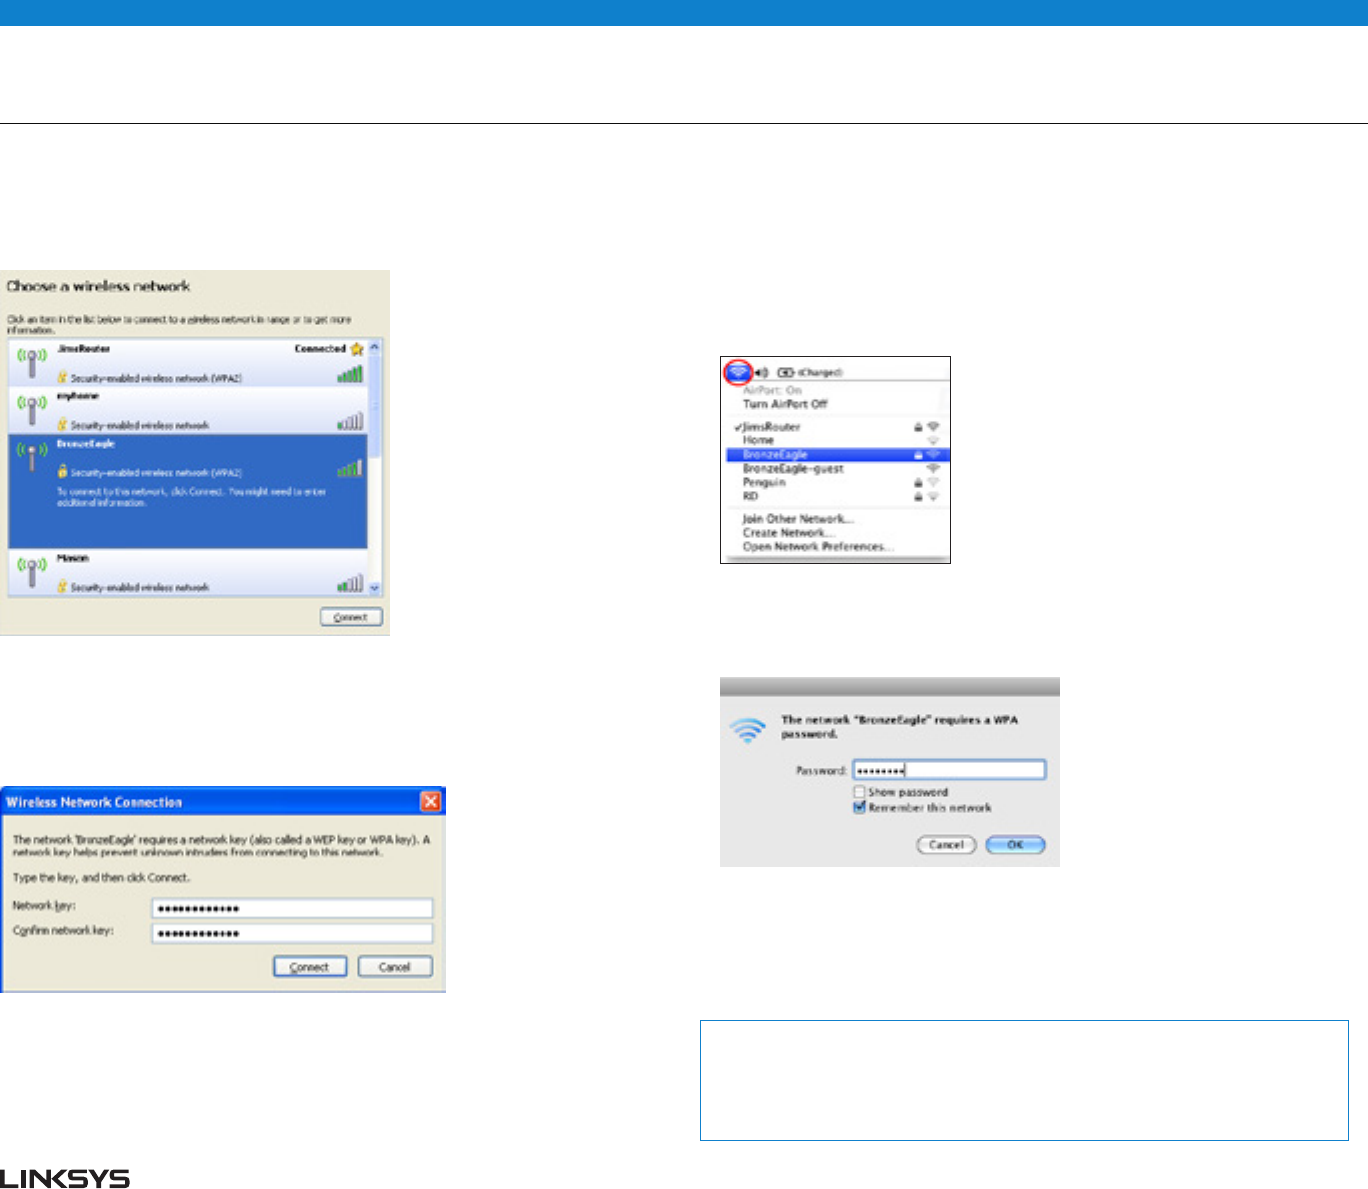Click the network list scroll up arrow
The height and width of the screenshot is (1189, 1368).
click(x=375, y=347)
